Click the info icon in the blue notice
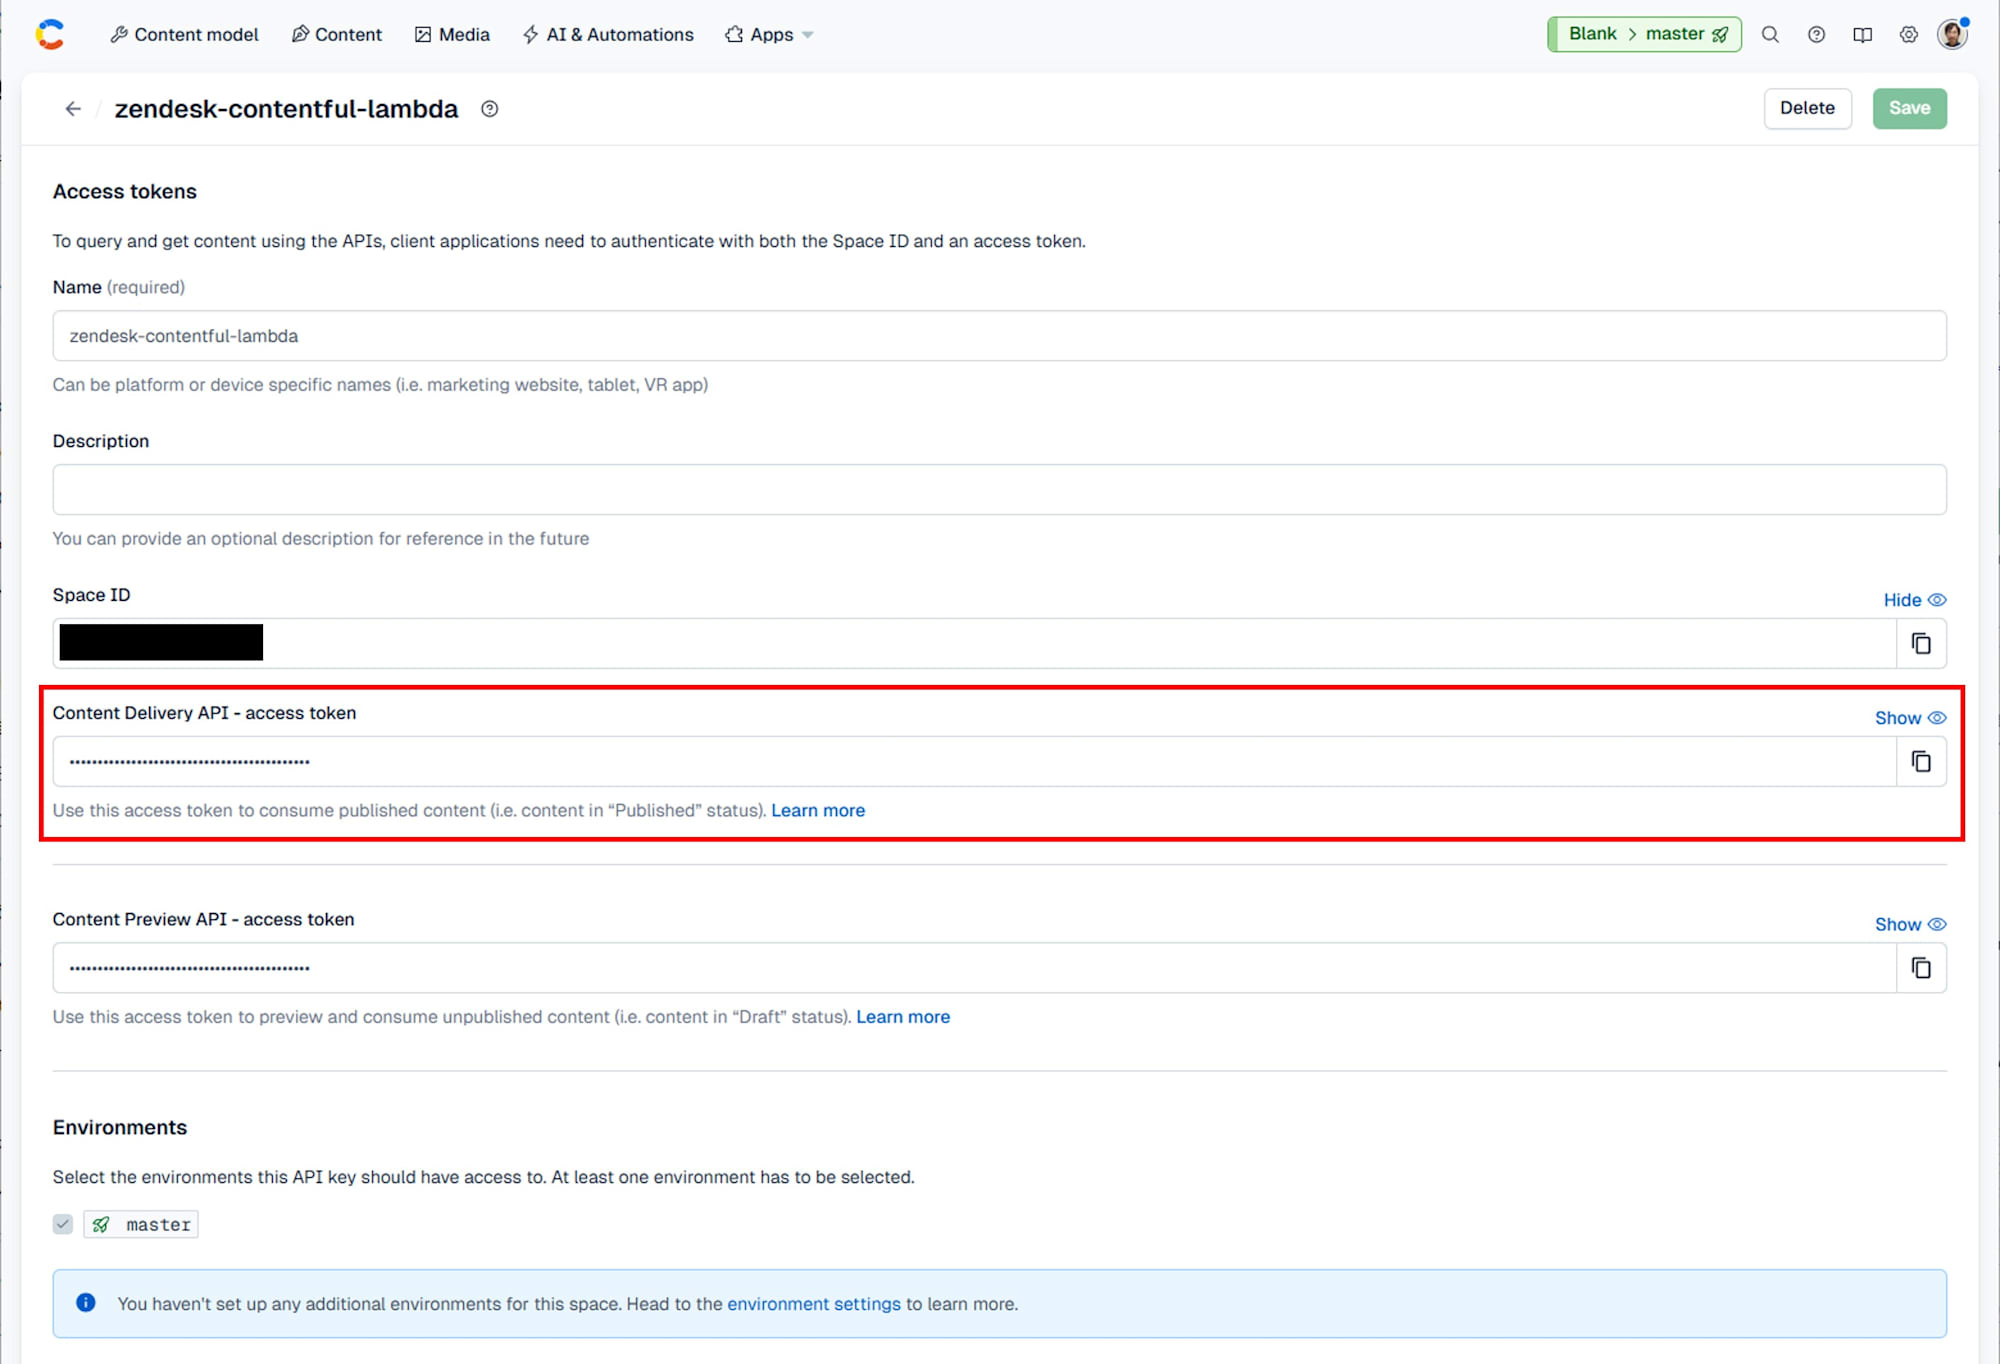This screenshot has width=2000, height=1364. tap(86, 1302)
